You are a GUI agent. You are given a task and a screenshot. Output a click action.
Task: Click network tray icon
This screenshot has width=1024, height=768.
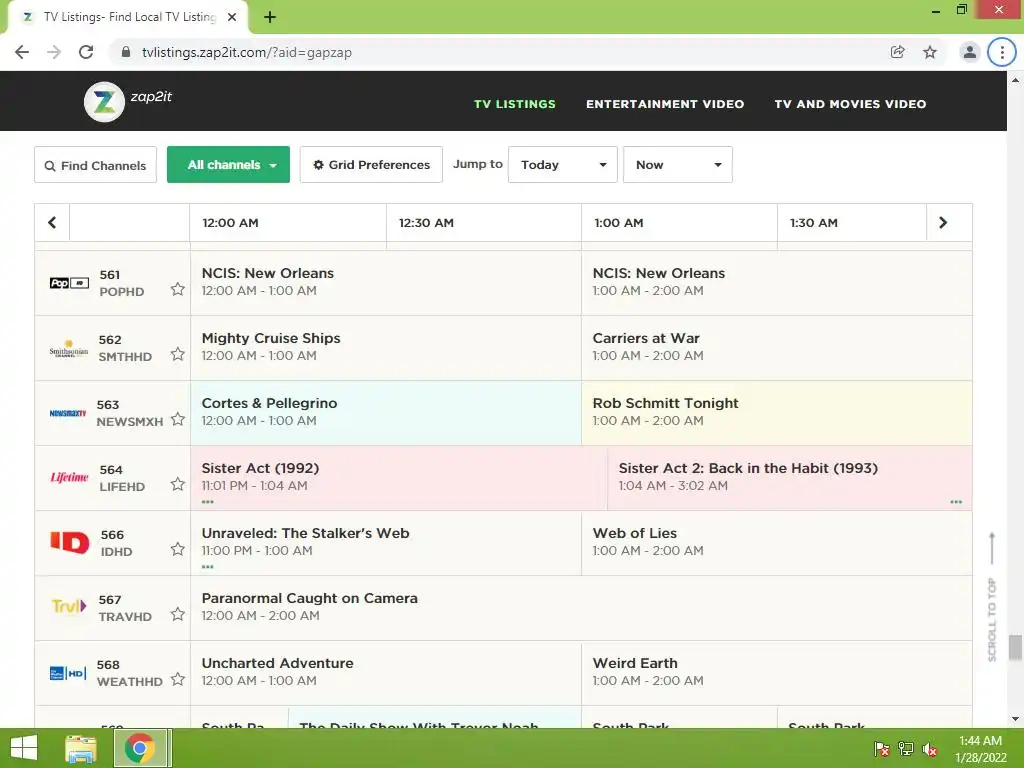(906, 748)
